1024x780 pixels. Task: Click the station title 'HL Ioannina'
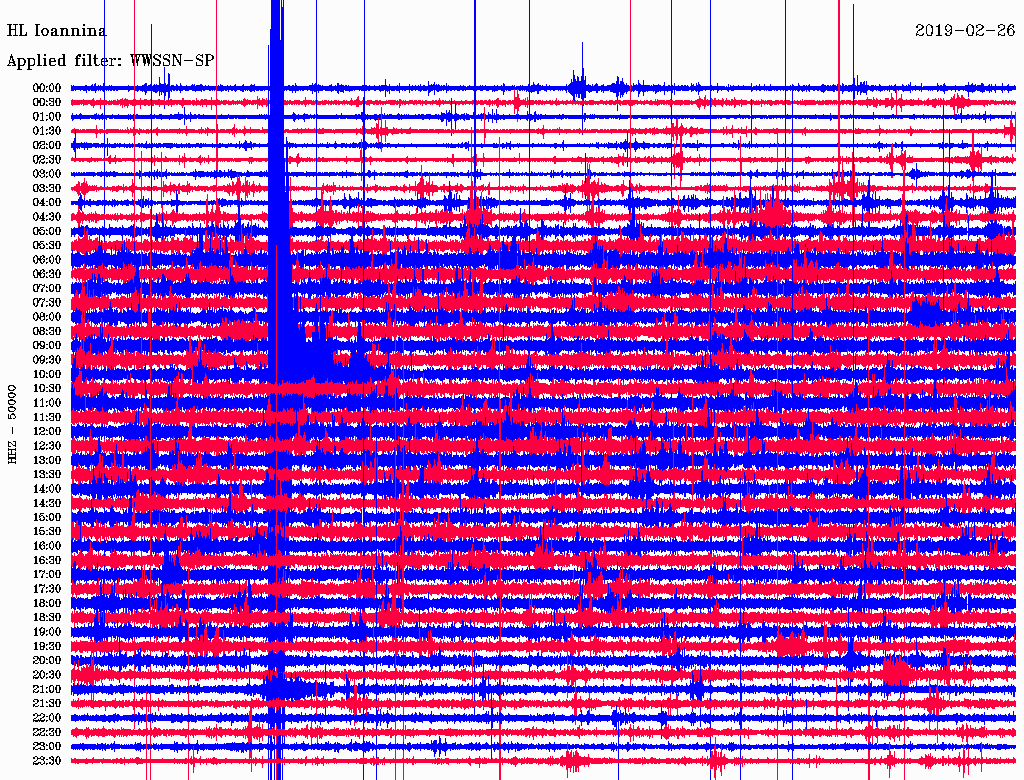[x=57, y=31]
